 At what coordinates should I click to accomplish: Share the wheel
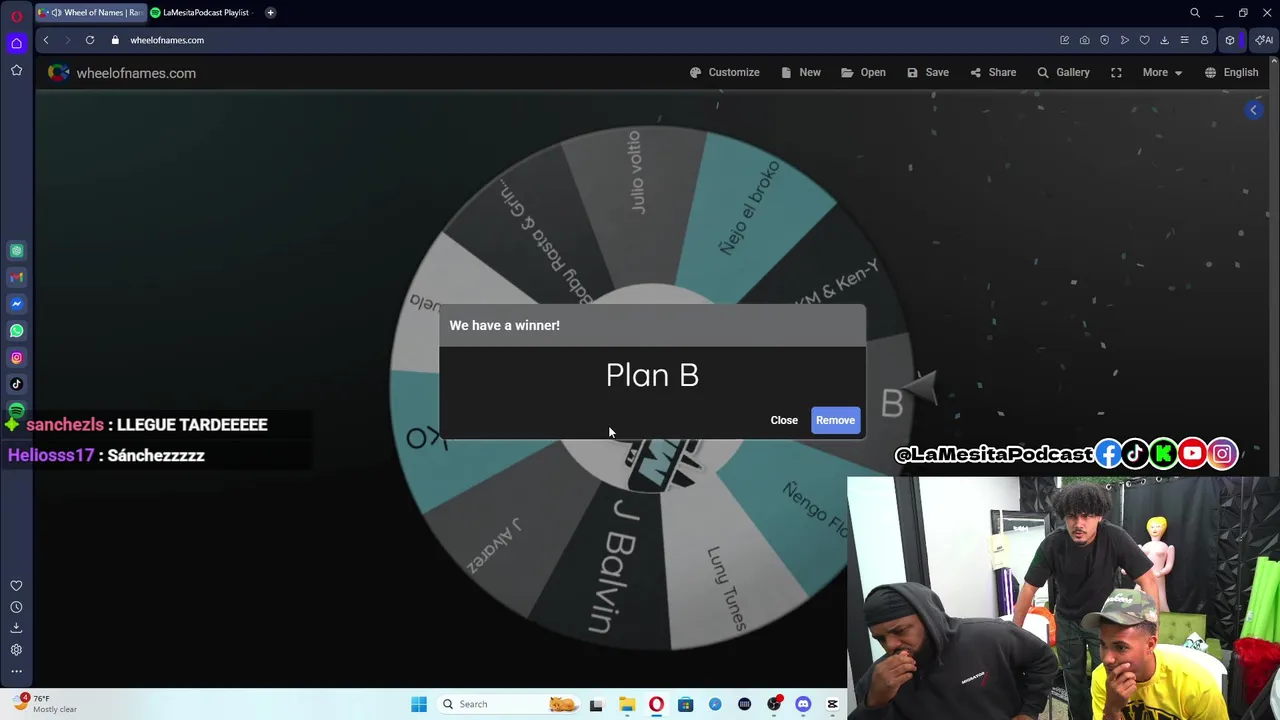coord(992,72)
